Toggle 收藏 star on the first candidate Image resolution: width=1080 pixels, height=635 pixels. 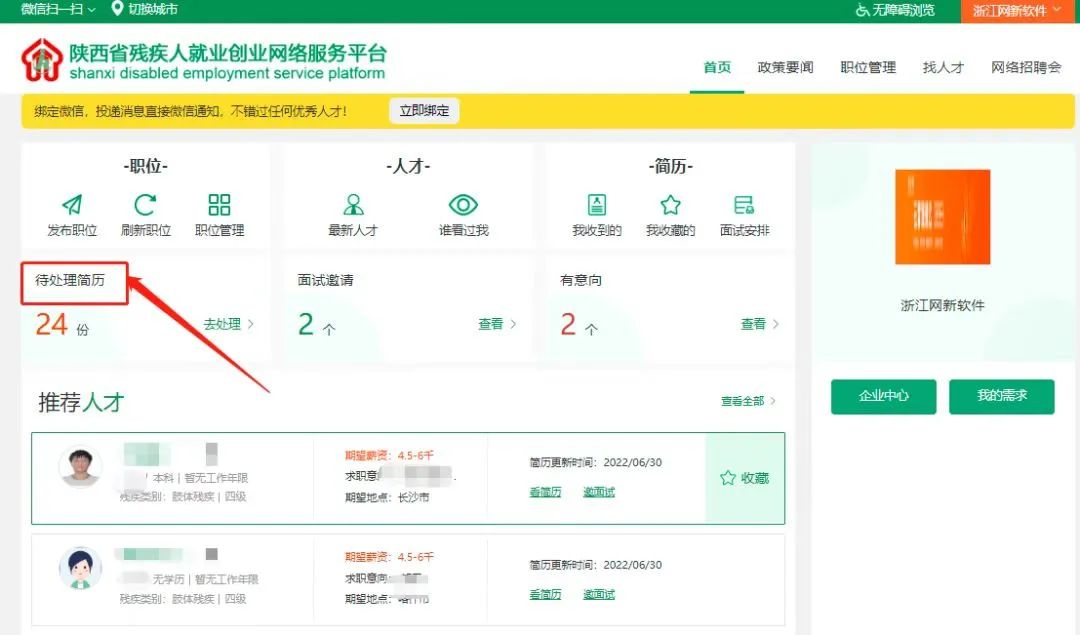(729, 480)
